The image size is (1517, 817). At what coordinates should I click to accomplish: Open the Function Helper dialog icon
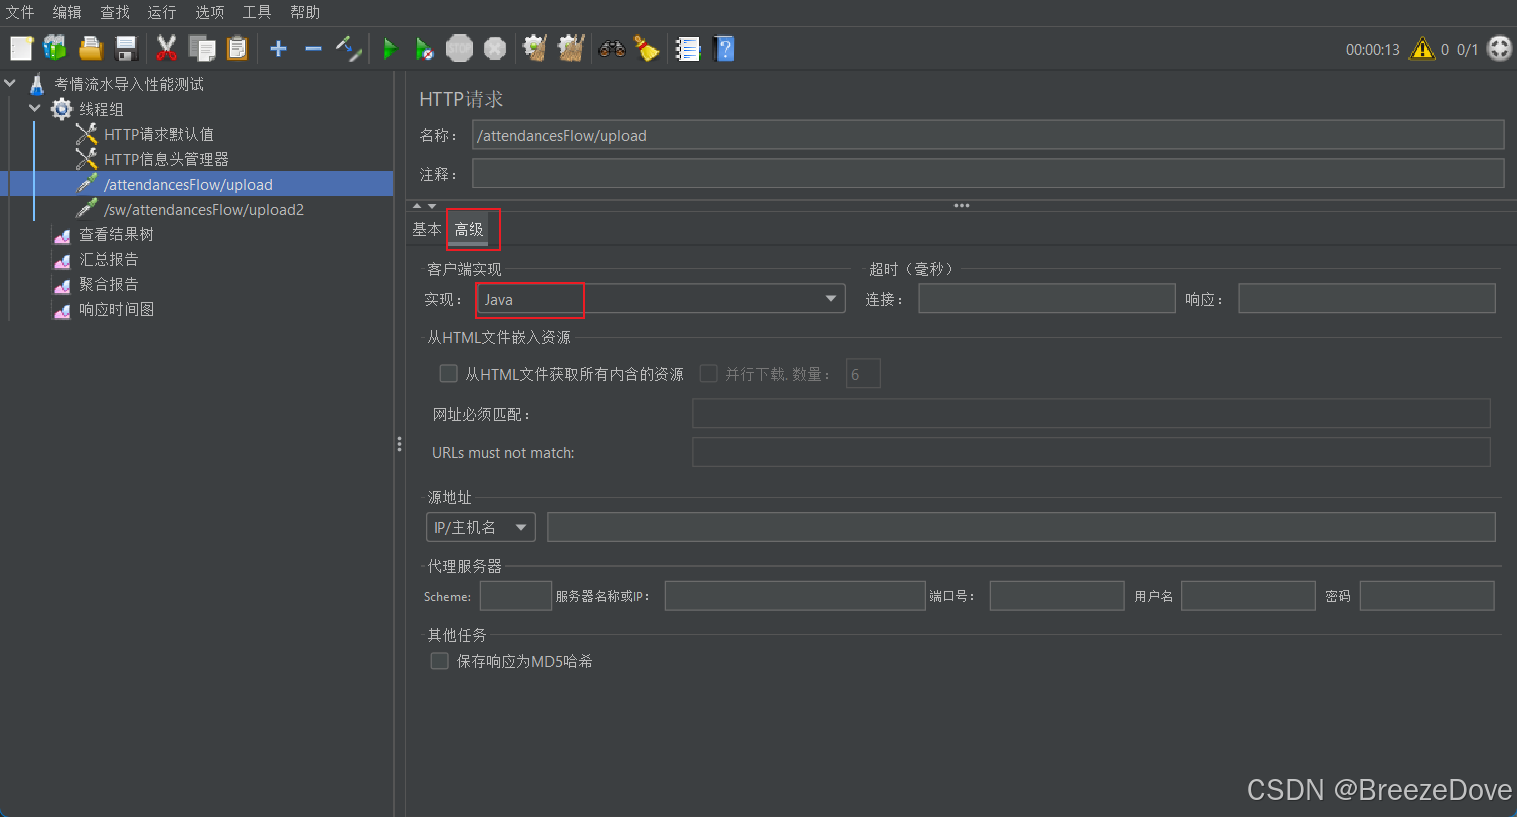coord(687,48)
